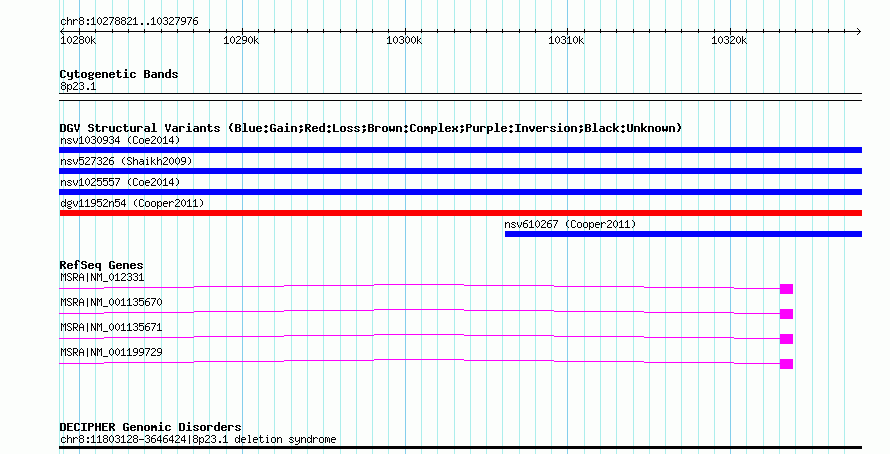Click the DGV Structural Variants track title
890x454 pixels.
(370, 128)
